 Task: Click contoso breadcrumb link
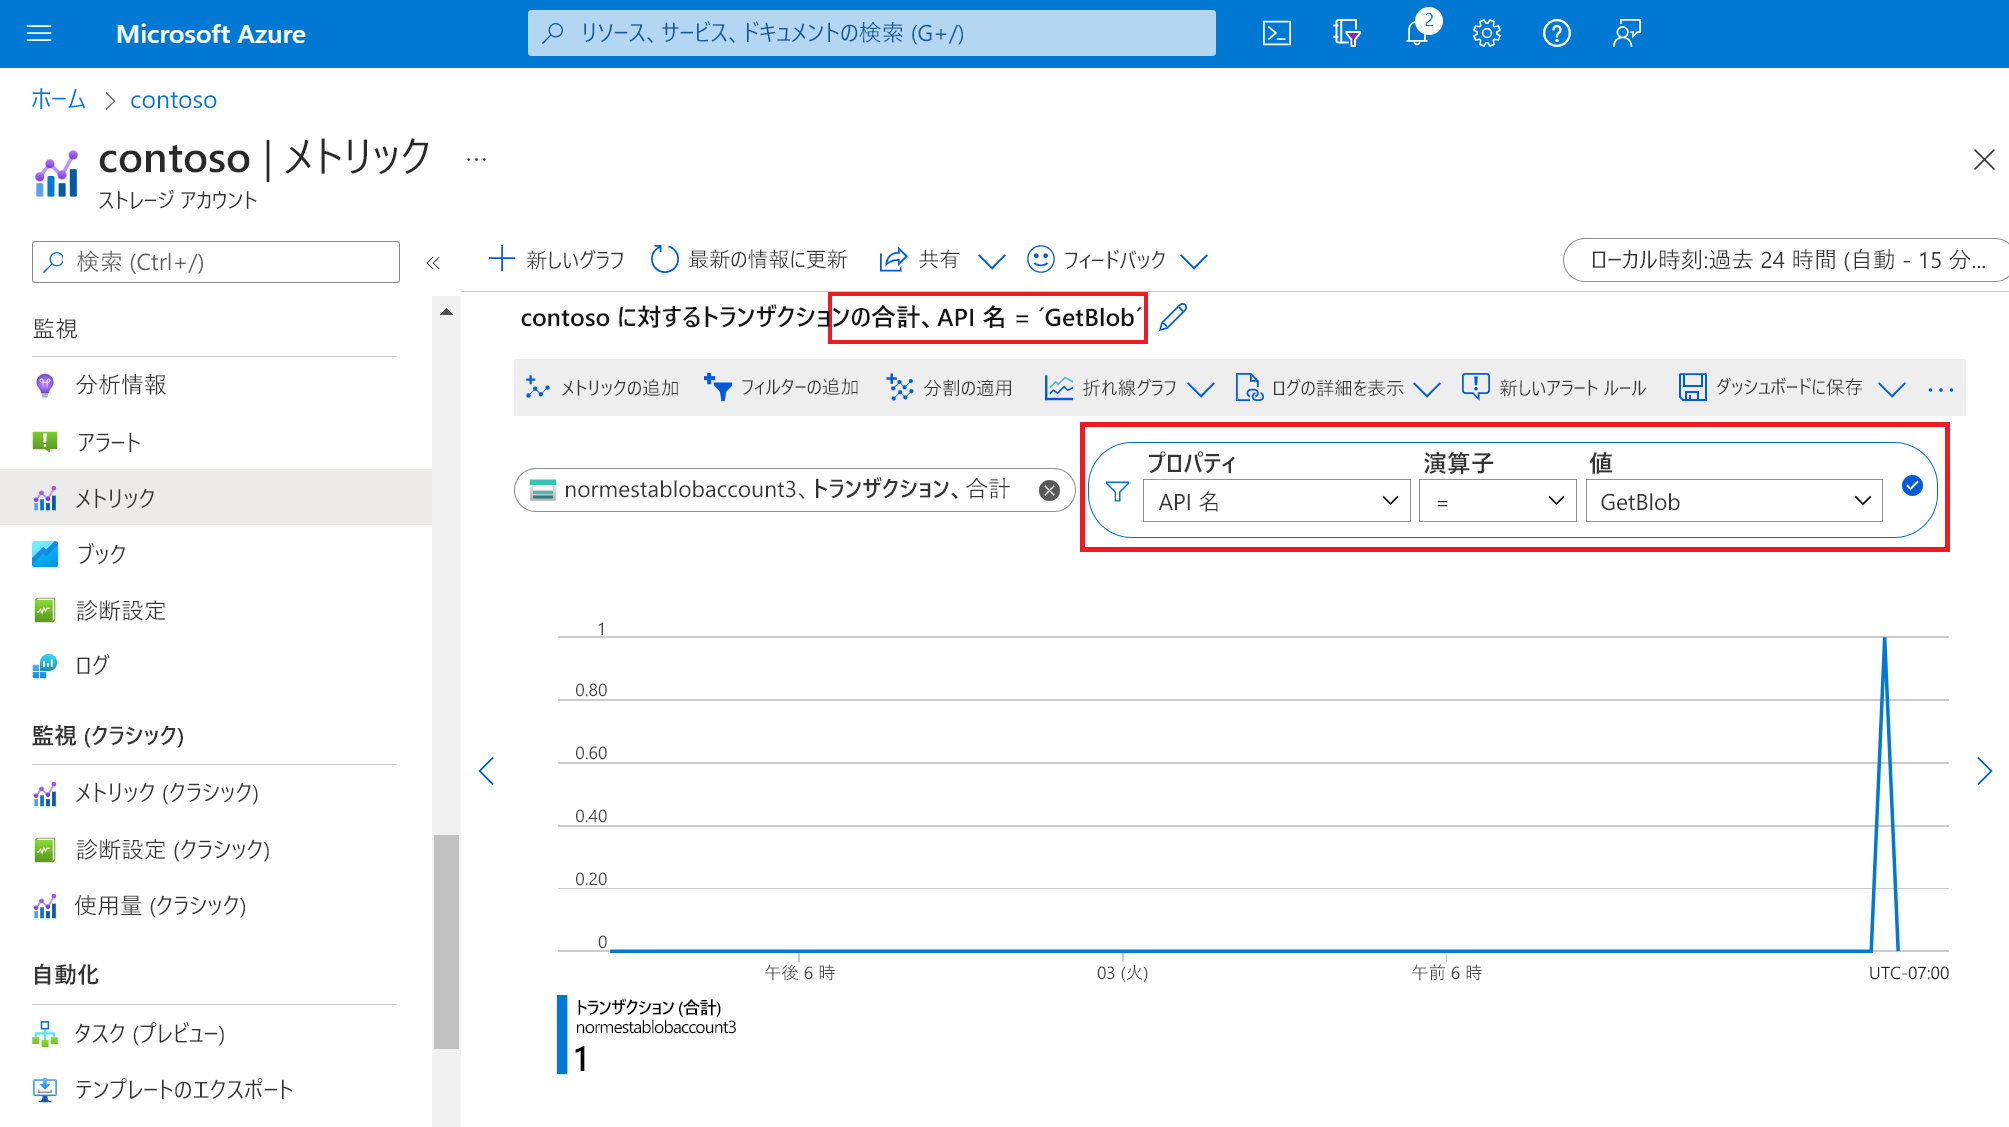173,100
